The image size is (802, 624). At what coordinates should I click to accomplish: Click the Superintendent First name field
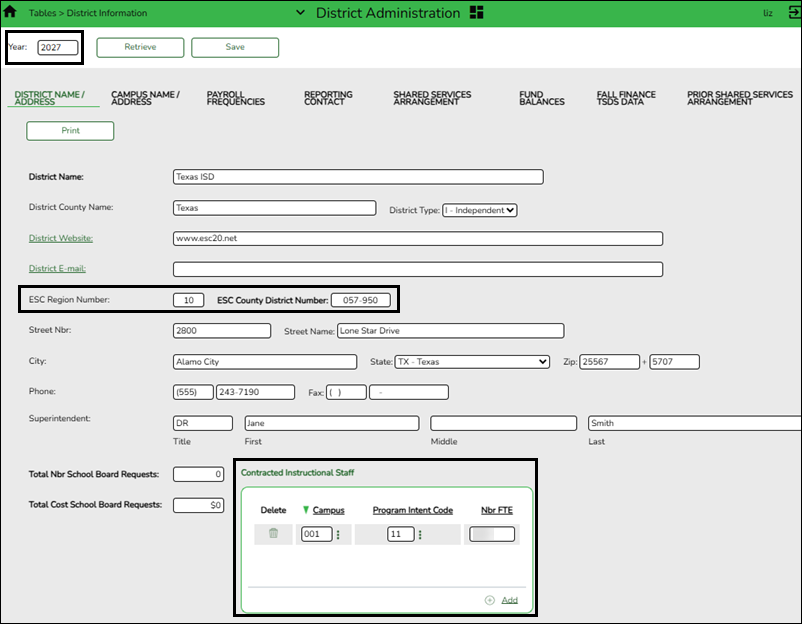[x=331, y=423]
